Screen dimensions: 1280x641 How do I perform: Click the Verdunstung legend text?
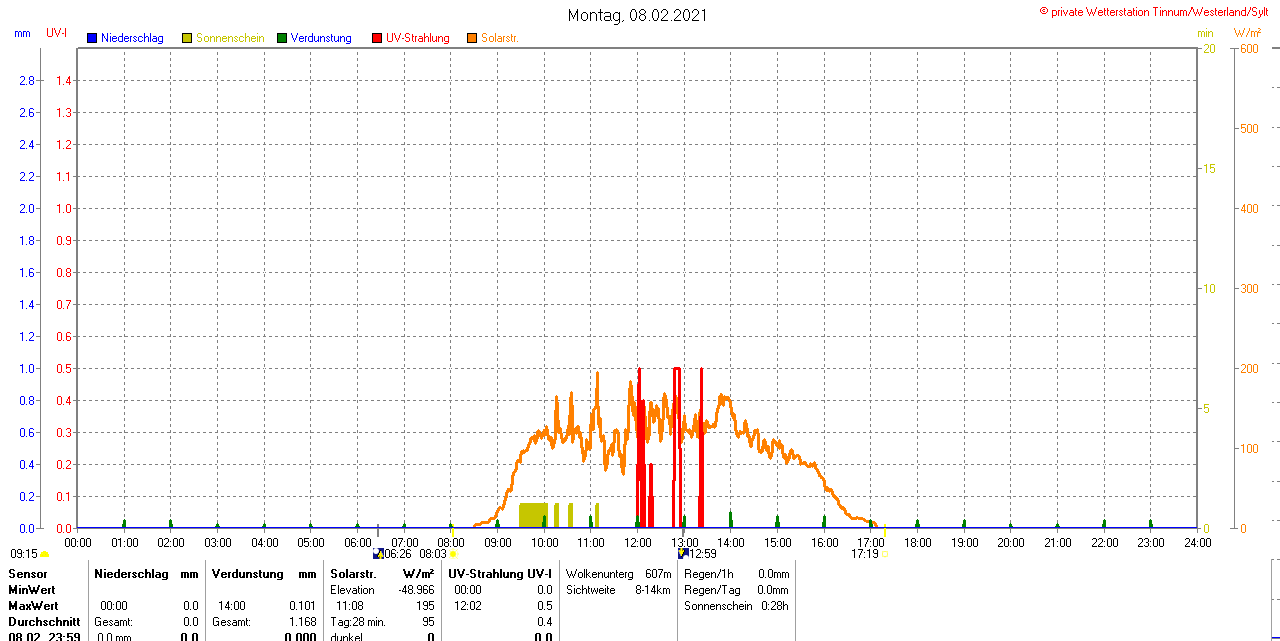tap(321, 38)
